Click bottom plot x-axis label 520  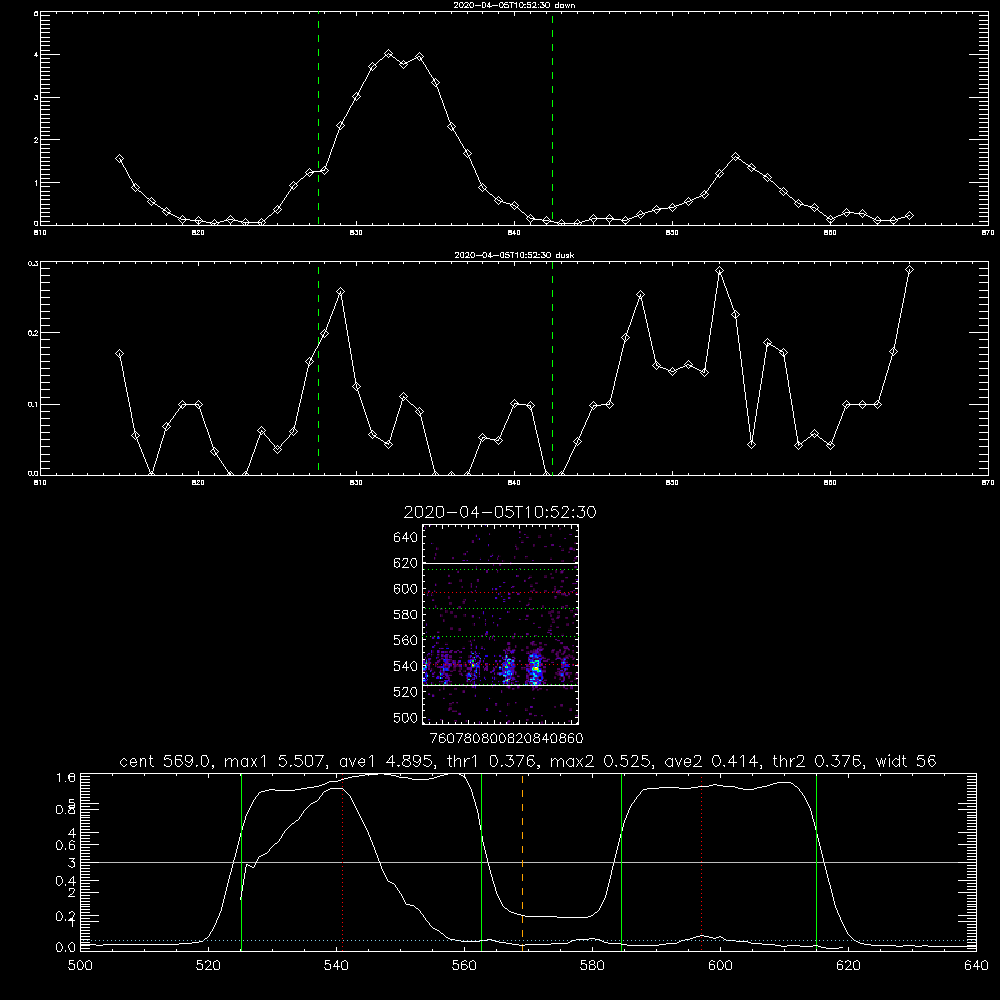208,965
